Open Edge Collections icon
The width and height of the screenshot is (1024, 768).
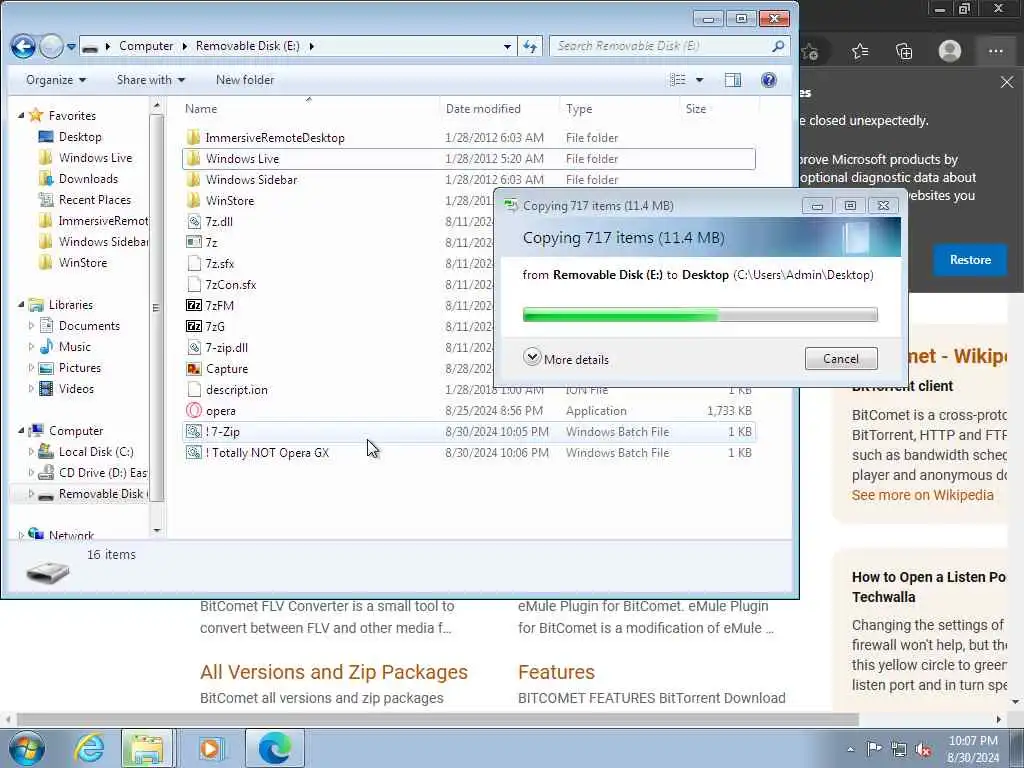point(904,51)
